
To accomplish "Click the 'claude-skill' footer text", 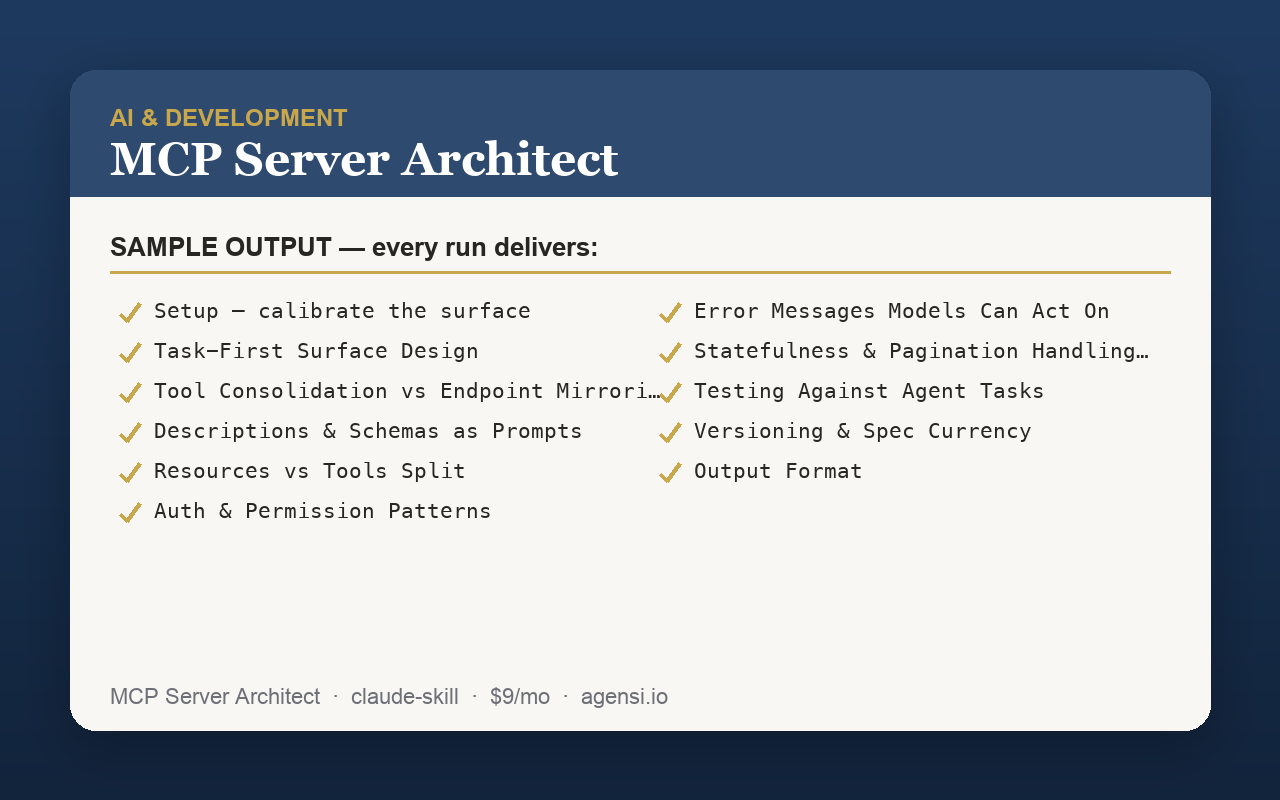I will tap(405, 696).
